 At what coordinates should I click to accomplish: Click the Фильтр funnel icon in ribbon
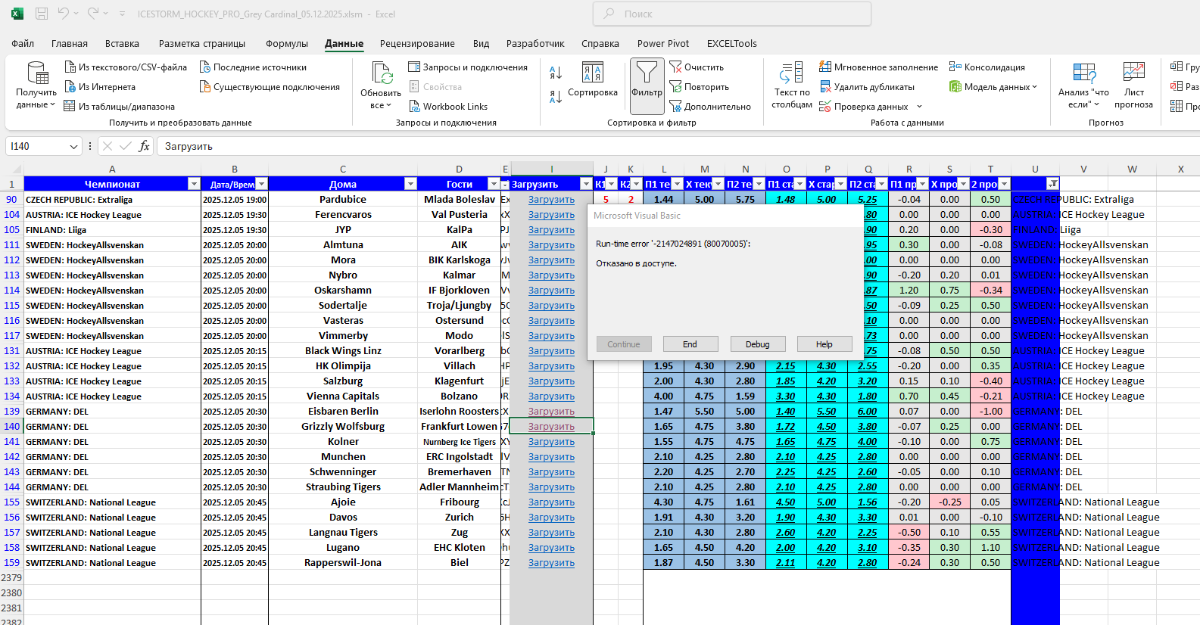click(647, 73)
